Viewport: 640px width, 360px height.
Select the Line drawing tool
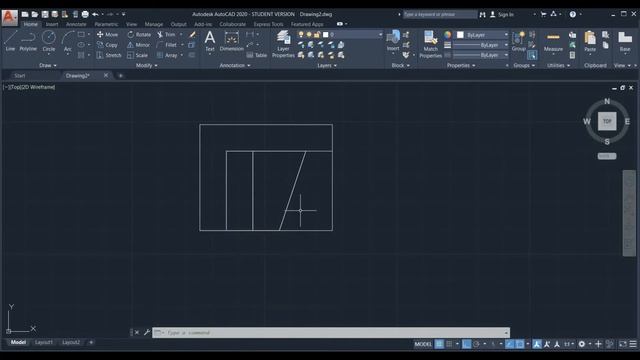(10, 41)
